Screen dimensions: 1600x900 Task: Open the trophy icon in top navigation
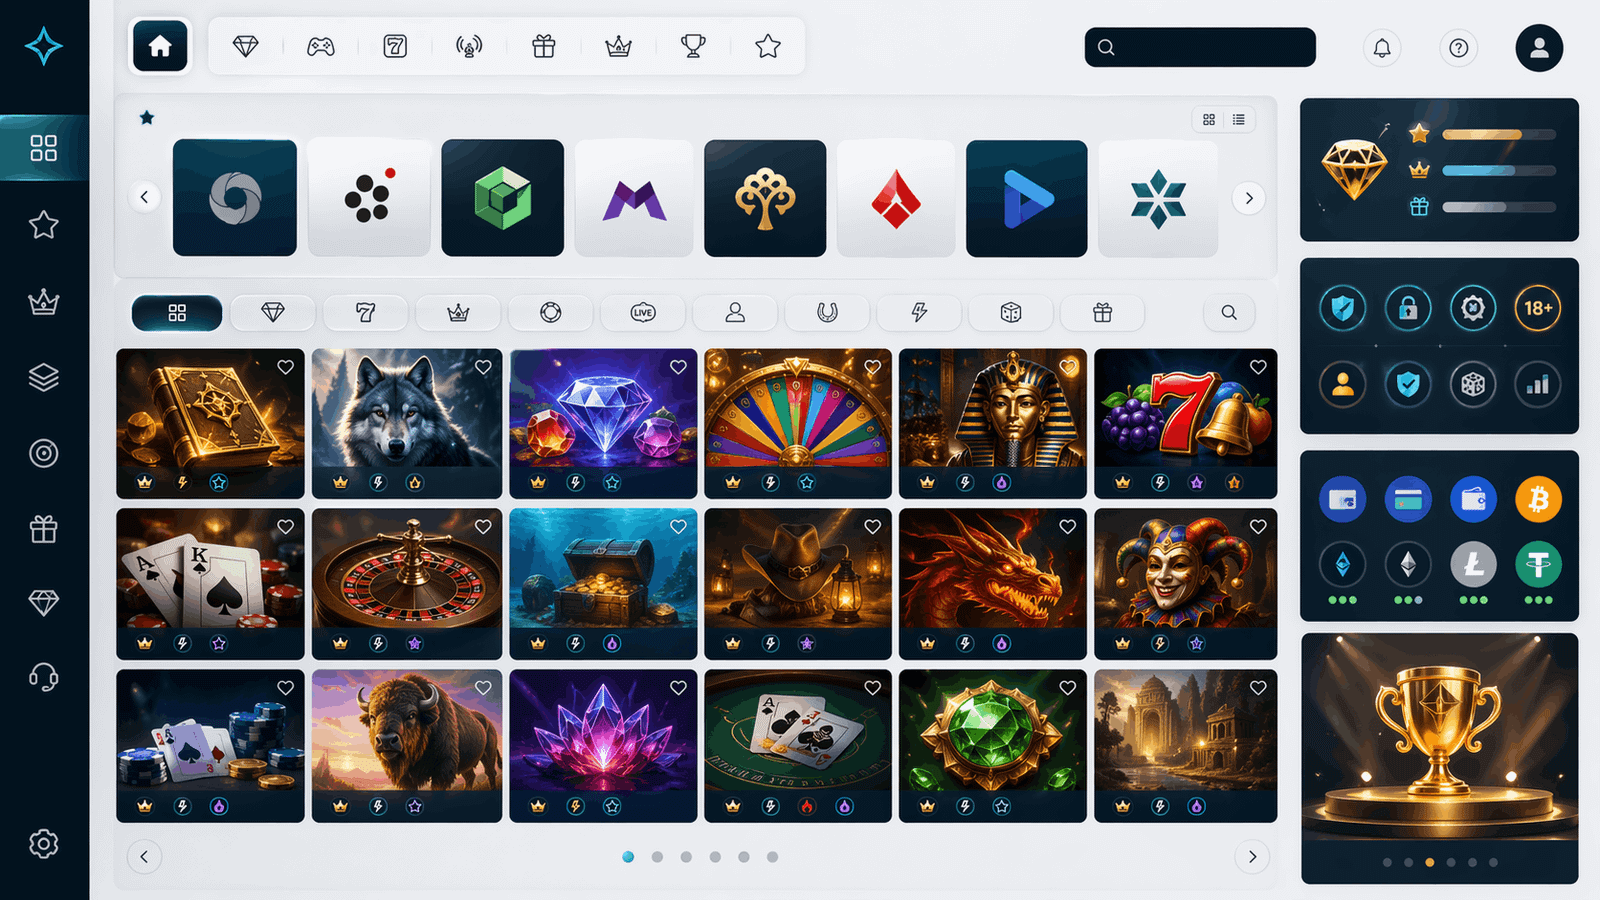(x=693, y=46)
